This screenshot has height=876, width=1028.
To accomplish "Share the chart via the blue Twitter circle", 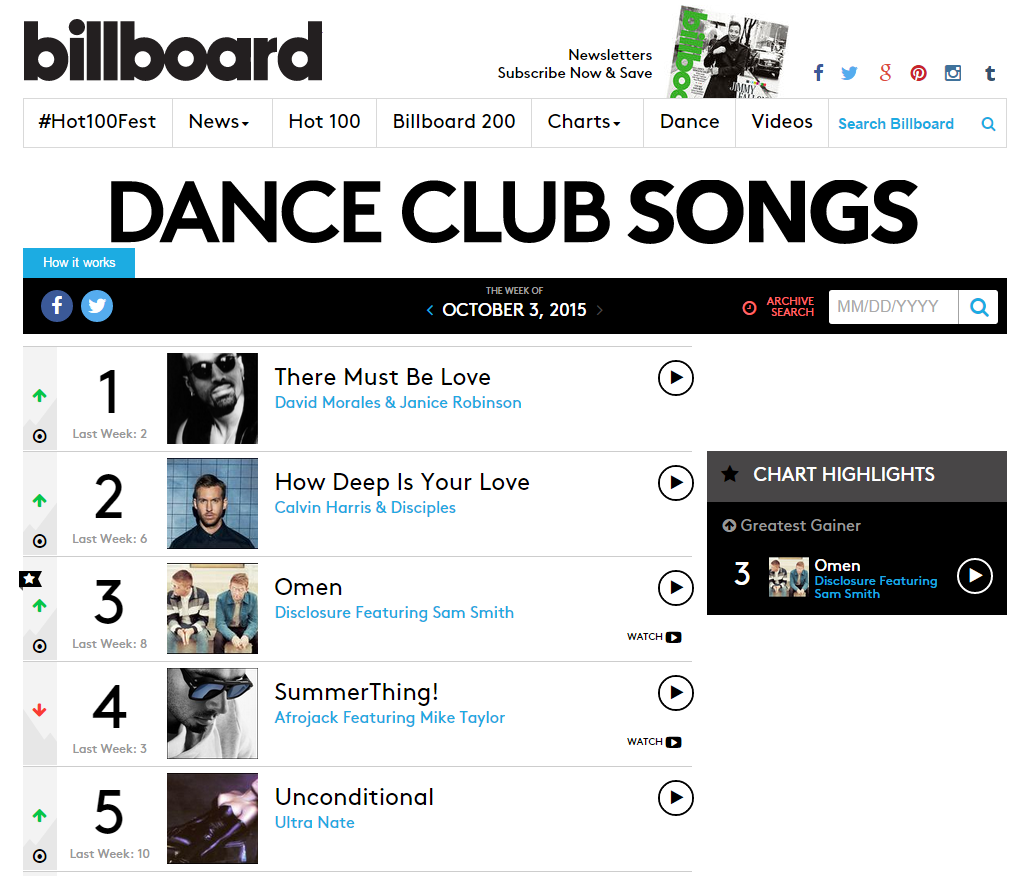I will click(97, 306).
